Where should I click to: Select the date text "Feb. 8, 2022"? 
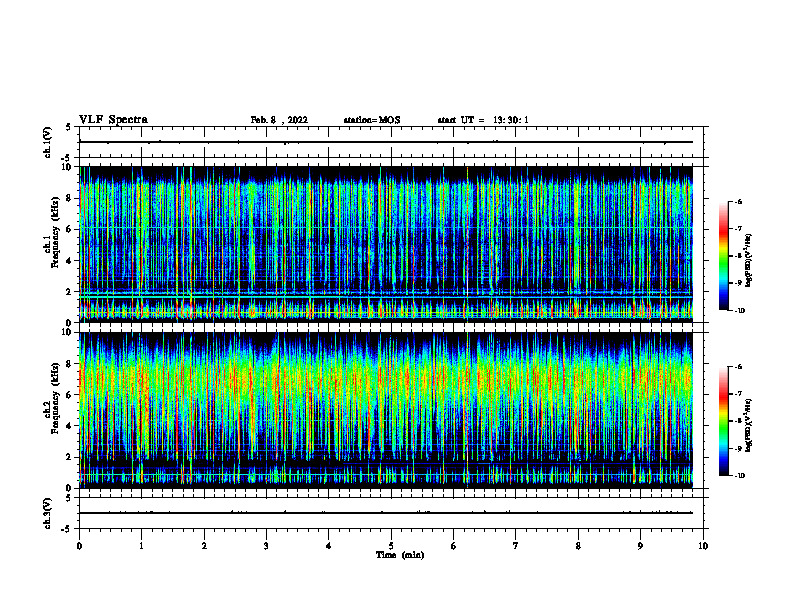[279, 120]
